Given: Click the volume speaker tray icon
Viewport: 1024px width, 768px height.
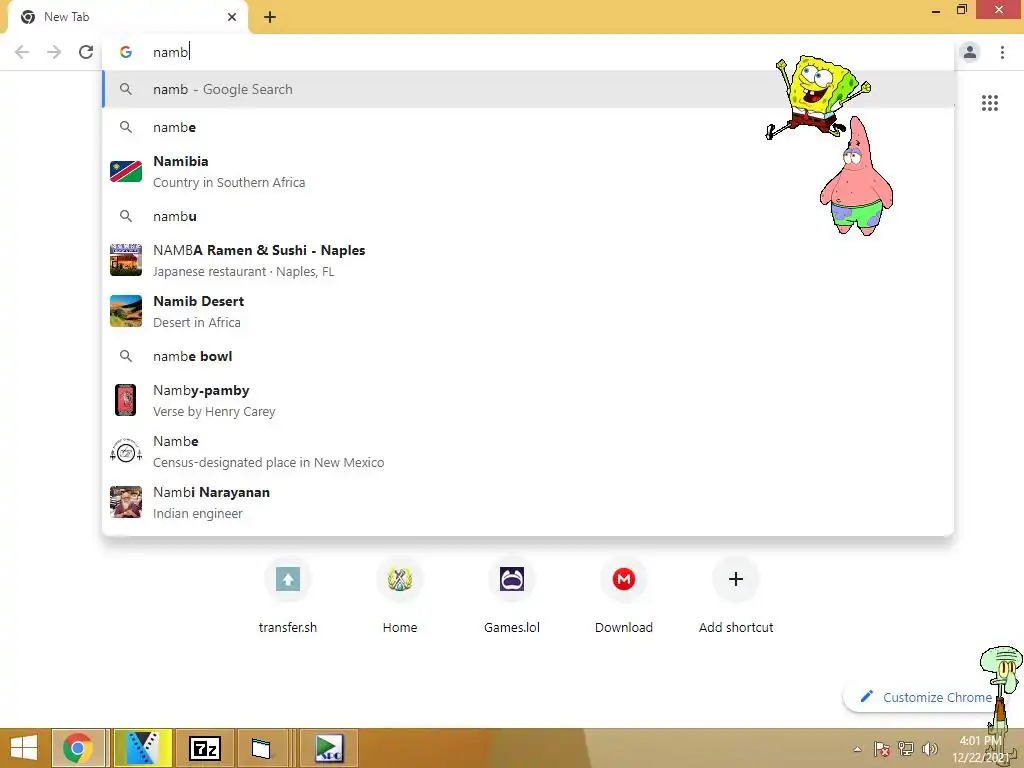Looking at the screenshot, I should [x=929, y=749].
